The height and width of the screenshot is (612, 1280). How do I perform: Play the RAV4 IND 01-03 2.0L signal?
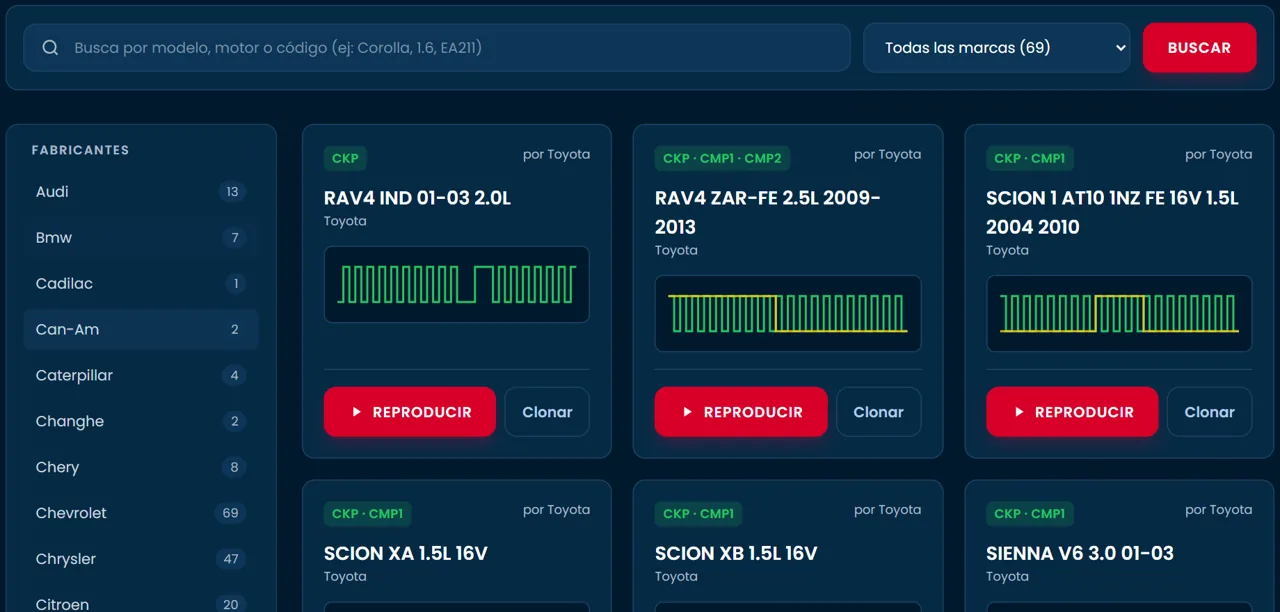(x=410, y=412)
